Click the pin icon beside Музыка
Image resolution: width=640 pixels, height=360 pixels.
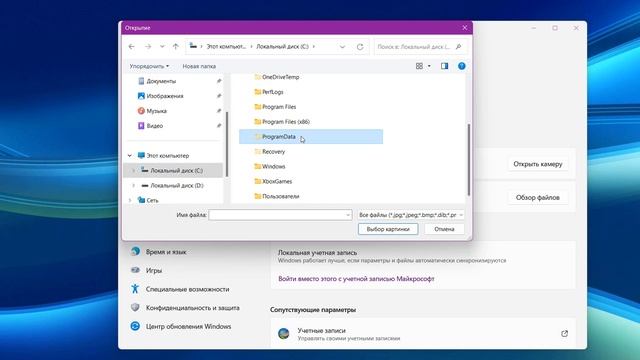click(219, 111)
